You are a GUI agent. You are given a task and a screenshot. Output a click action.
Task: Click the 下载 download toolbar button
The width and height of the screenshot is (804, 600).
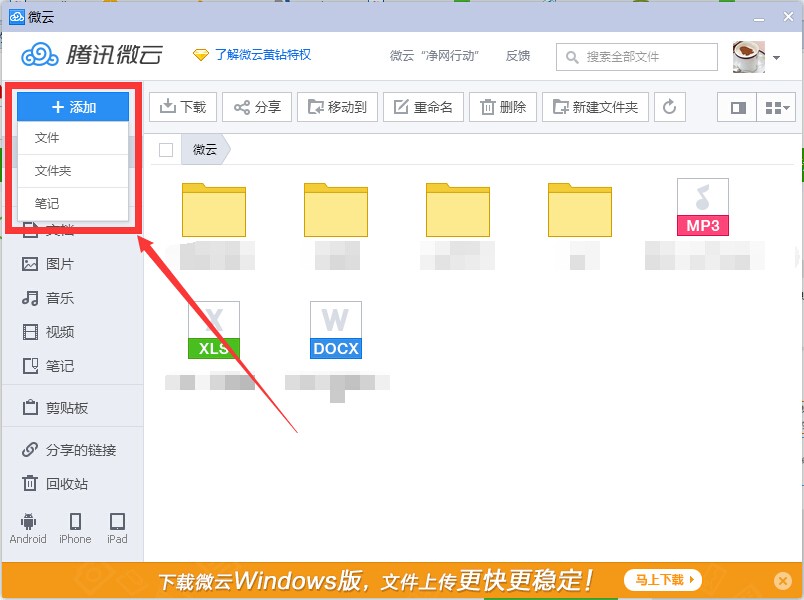(x=183, y=107)
